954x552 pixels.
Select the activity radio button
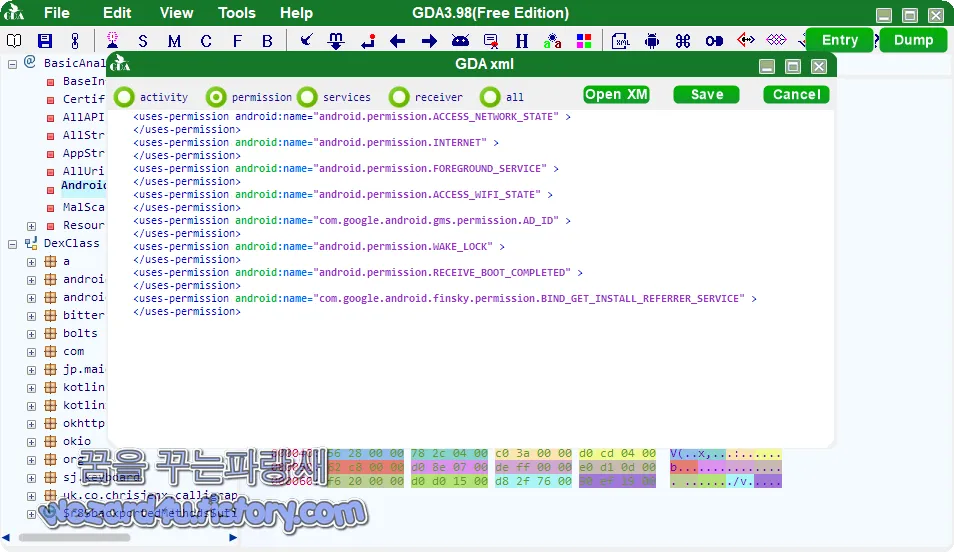tap(124, 97)
